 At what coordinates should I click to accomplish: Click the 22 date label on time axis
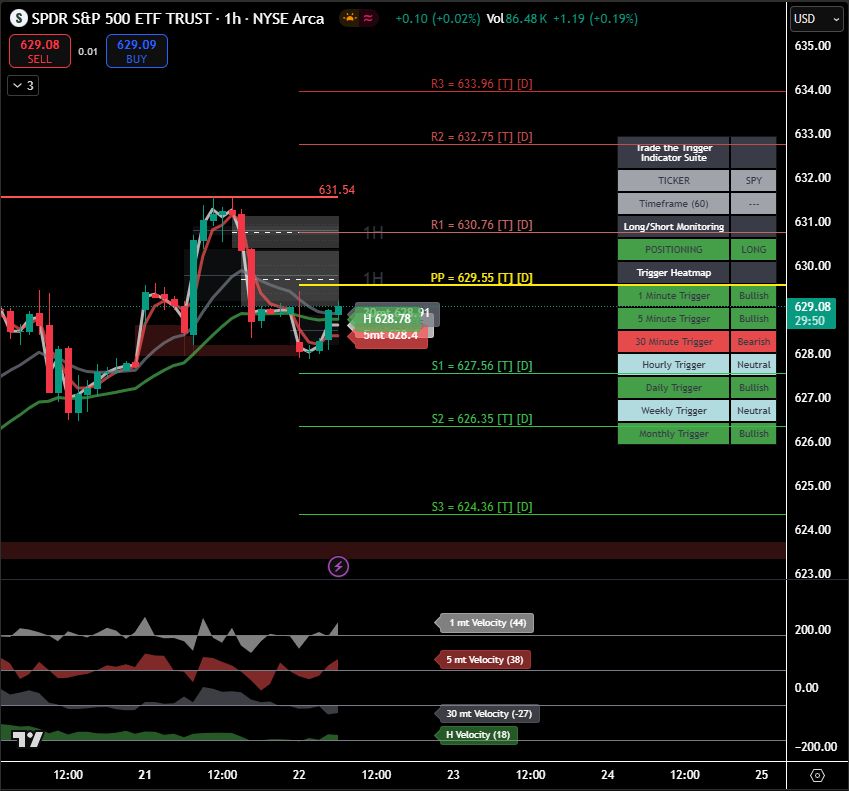point(299,775)
